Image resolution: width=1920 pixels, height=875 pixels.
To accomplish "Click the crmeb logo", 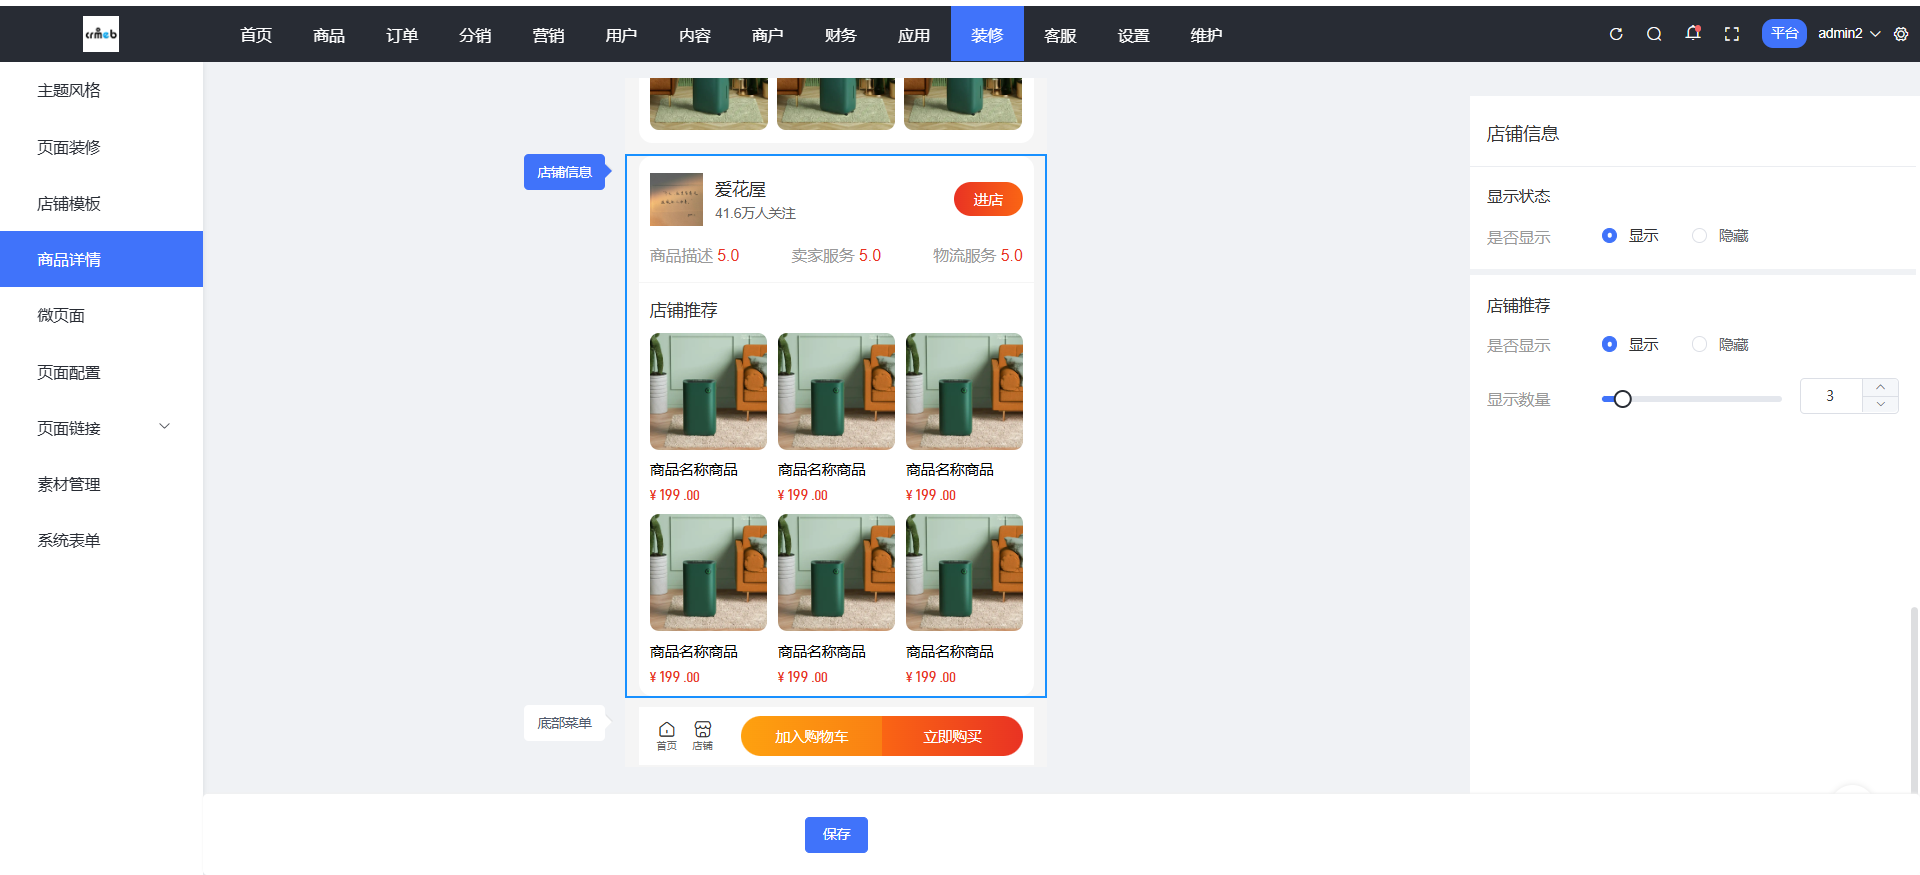I will (x=100, y=34).
